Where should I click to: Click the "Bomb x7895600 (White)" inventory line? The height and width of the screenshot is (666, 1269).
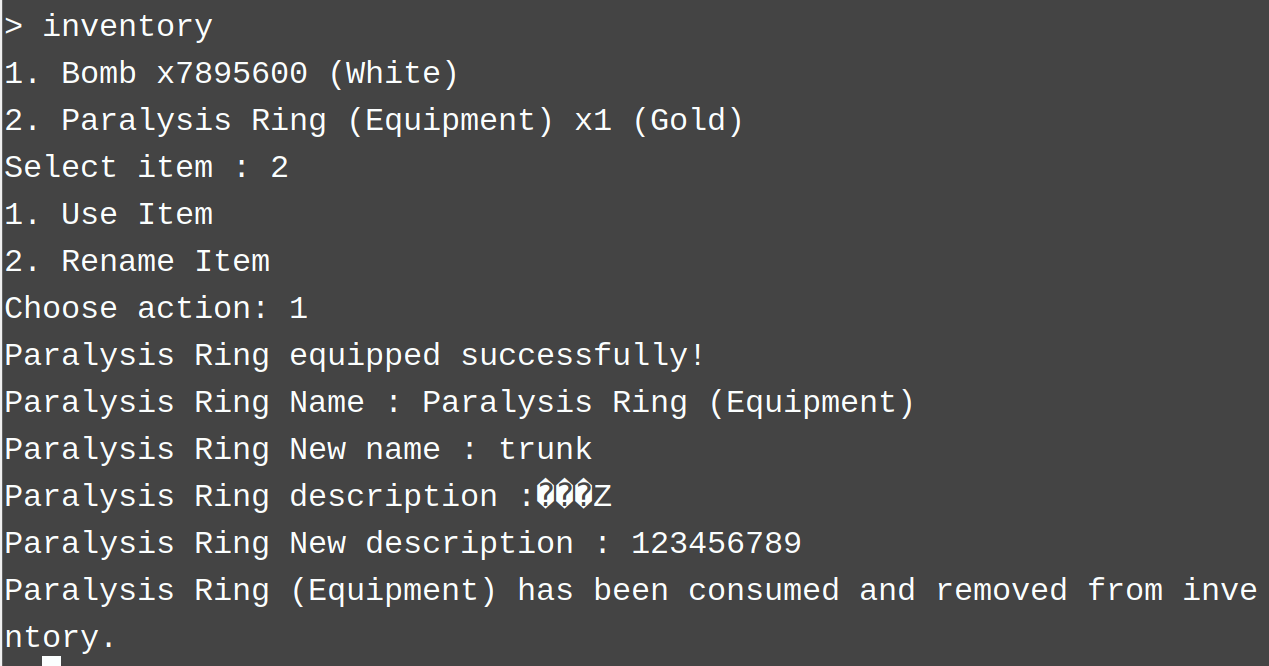(x=230, y=74)
